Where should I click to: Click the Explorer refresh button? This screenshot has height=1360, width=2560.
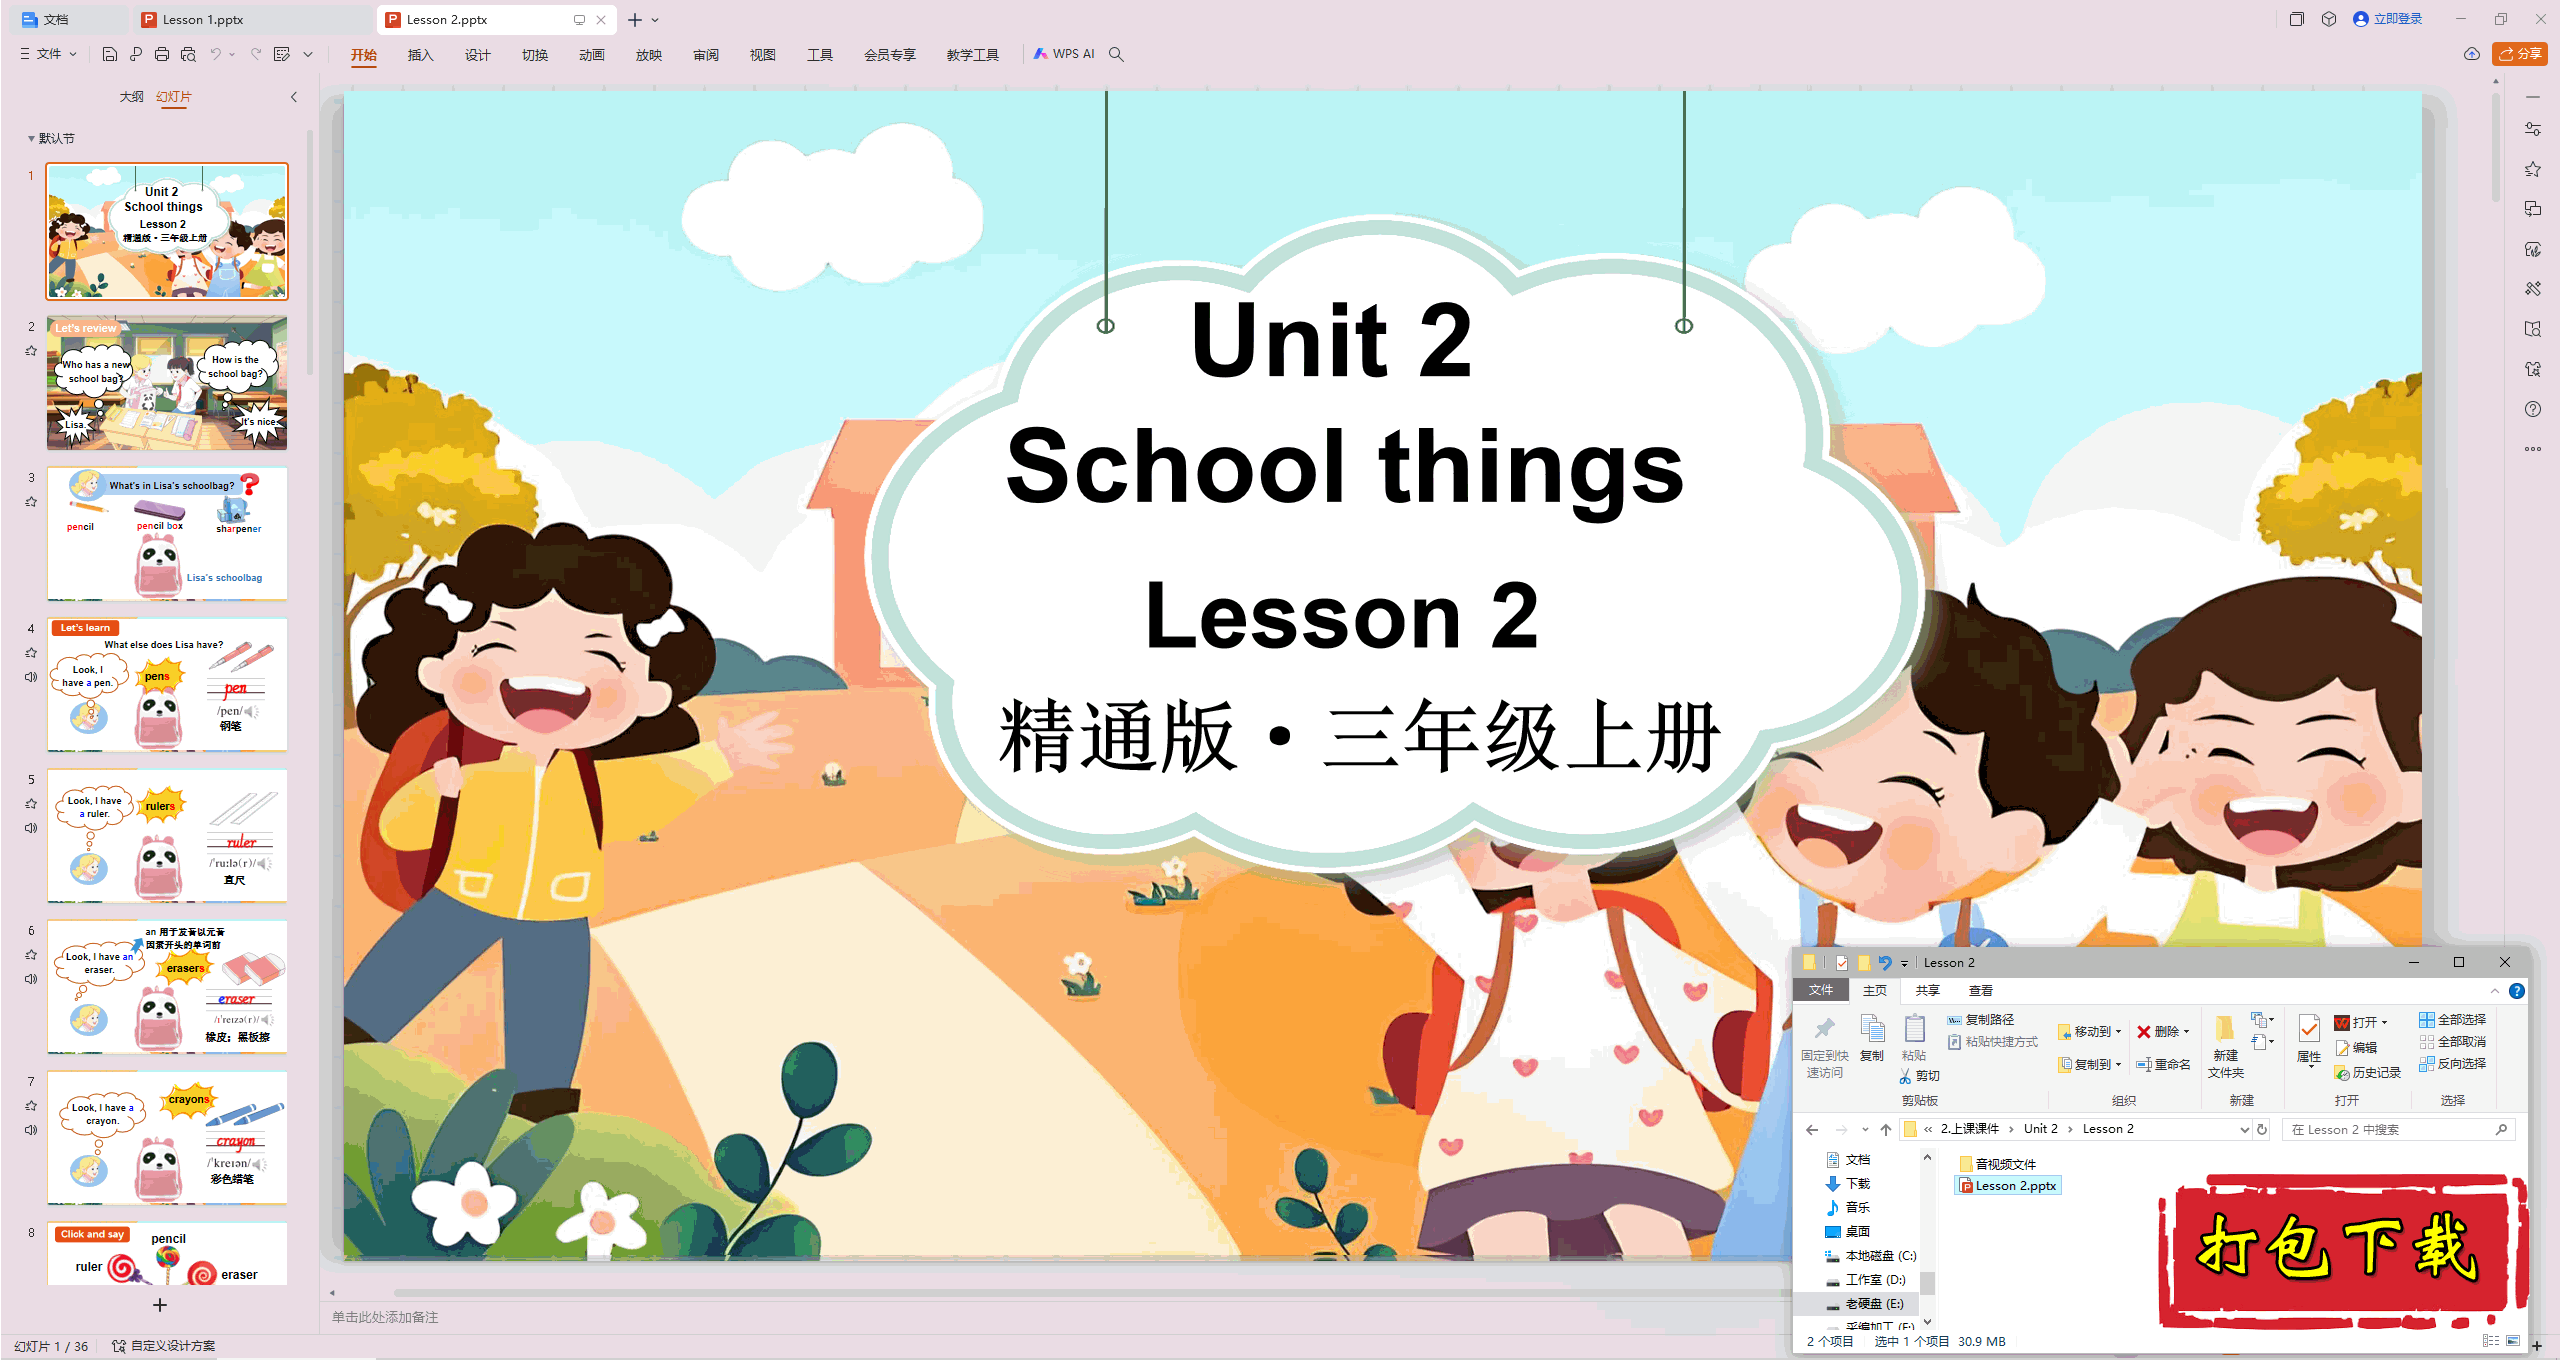click(2262, 1129)
